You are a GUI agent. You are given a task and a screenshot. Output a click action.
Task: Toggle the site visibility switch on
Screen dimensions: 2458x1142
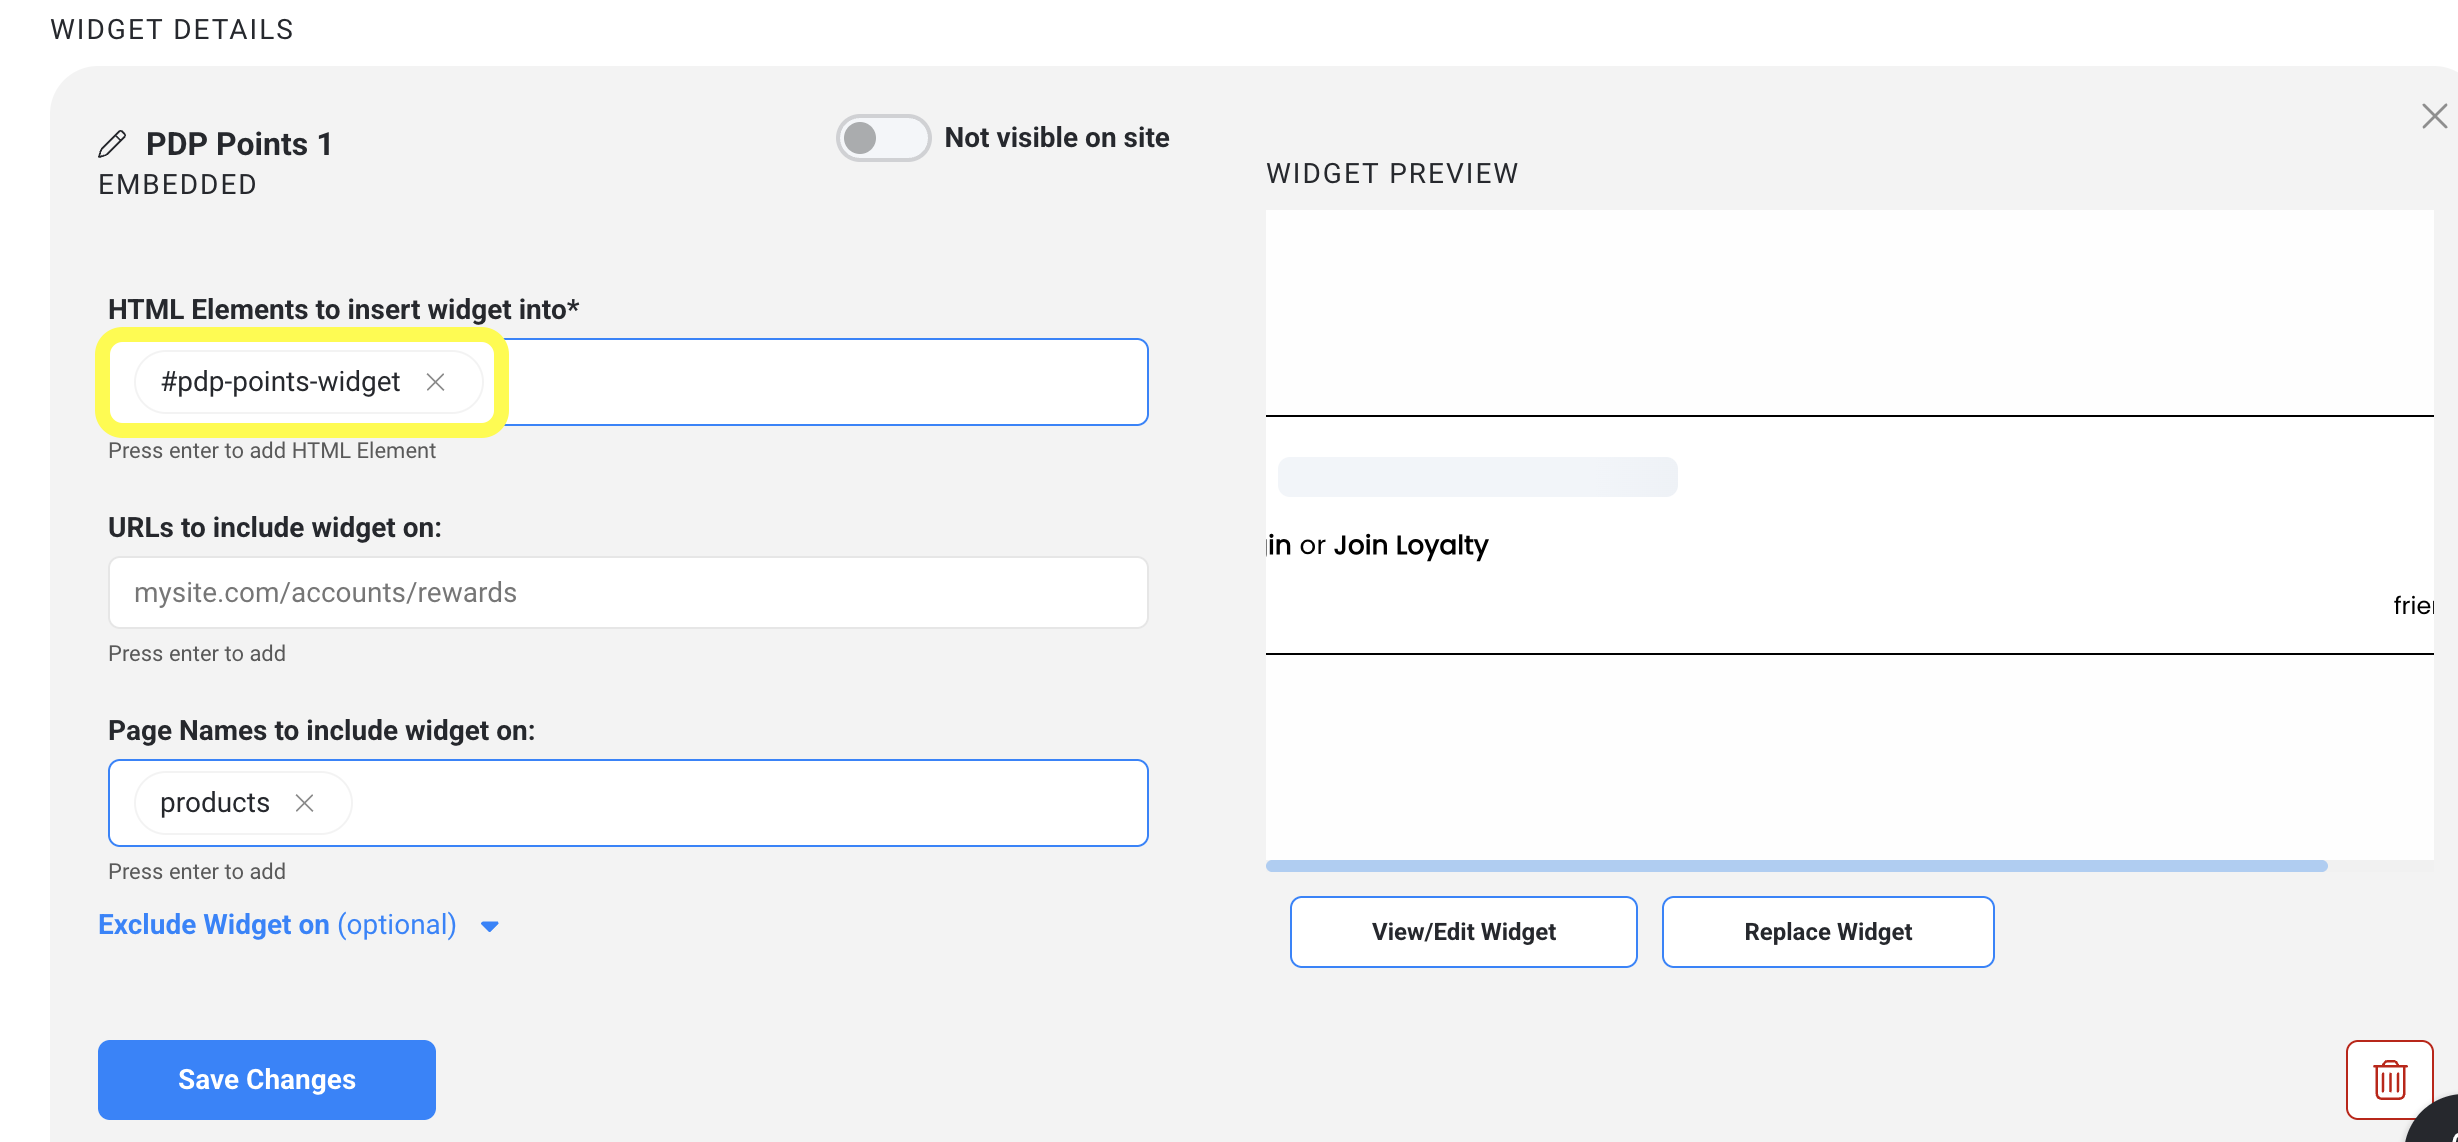883,138
